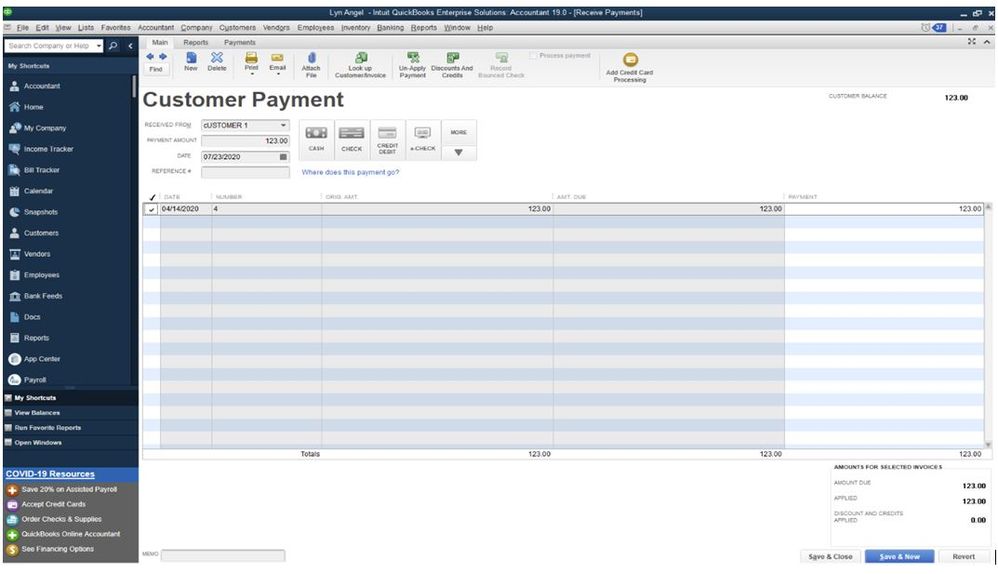Choose the CASH payment method

(316, 139)
